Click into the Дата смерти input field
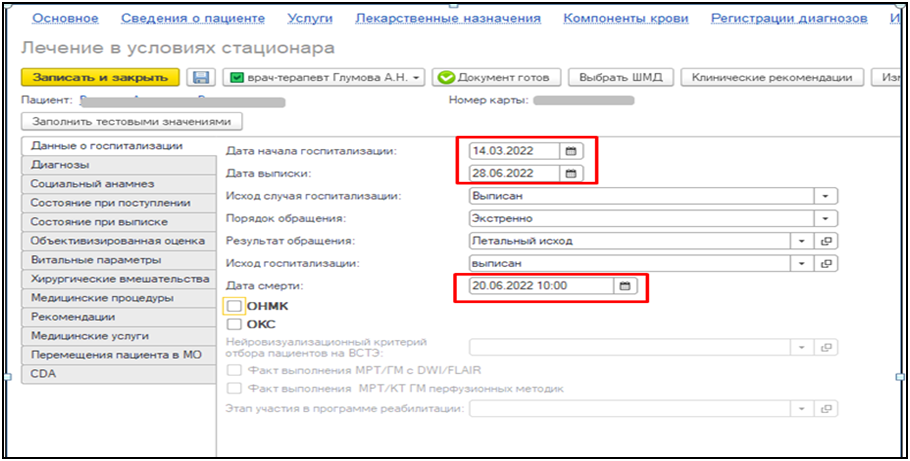 click(x=540, y=285)
